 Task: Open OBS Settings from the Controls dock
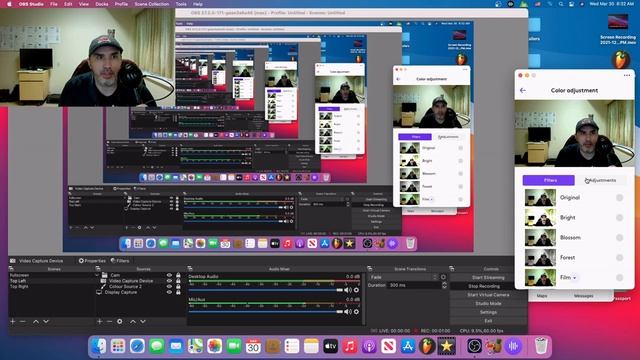coord(488,312)
